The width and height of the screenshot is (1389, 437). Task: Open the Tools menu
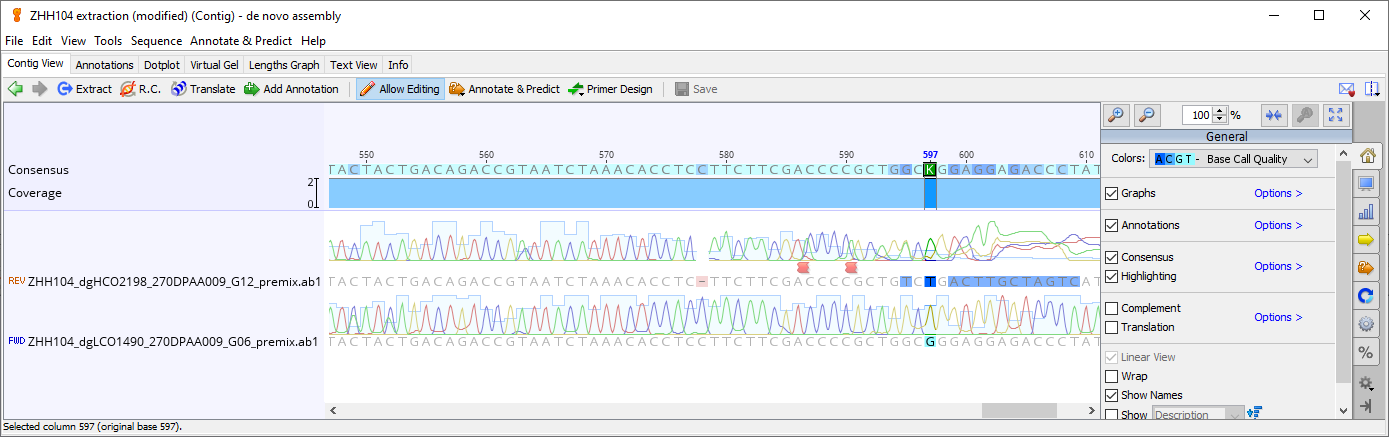tap(108, 41)
